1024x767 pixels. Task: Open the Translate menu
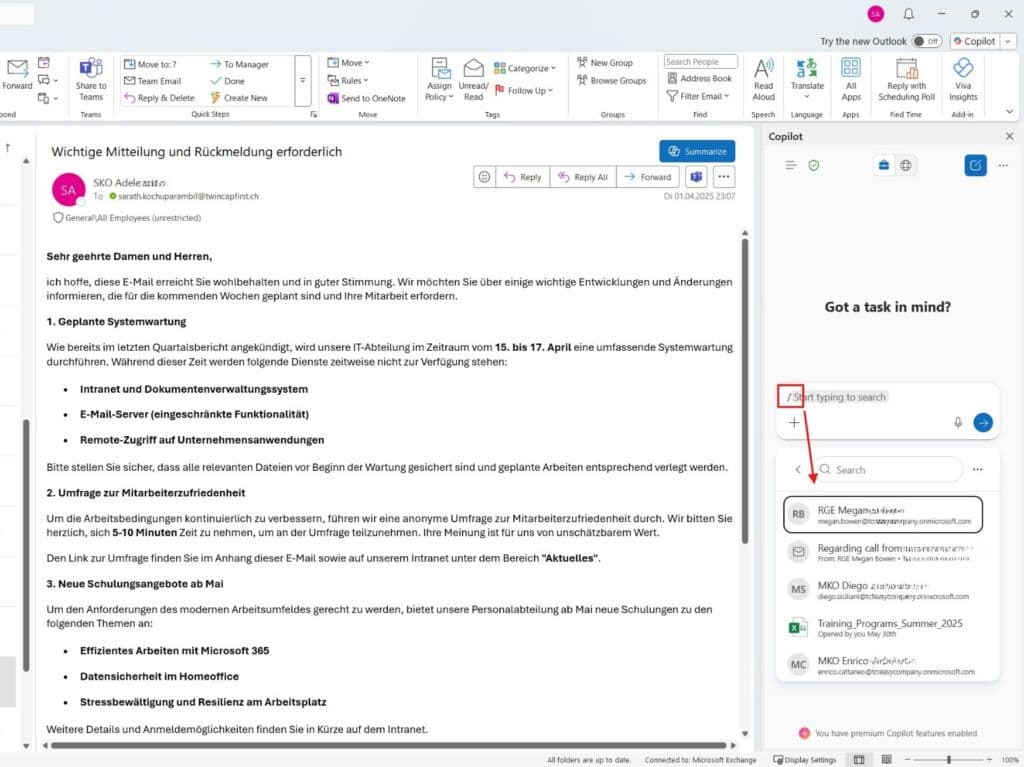[x=807, y=79]
